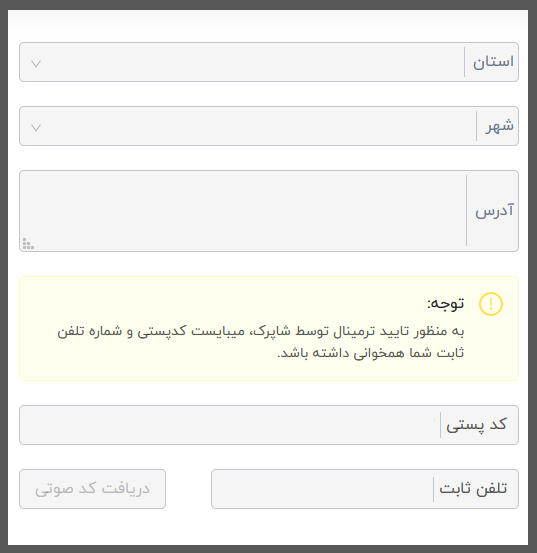Open the شهر city dropdown
The image size is (537, 553).
coord(269,126)
